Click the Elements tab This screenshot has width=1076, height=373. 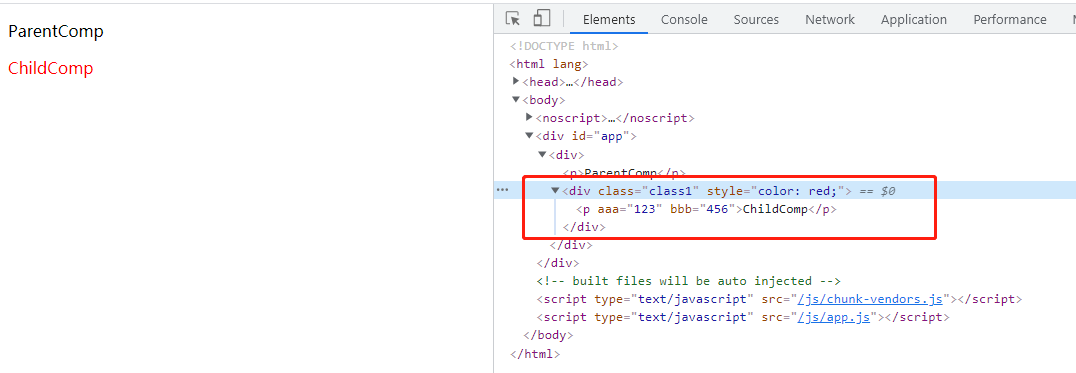click(x=609, y=20)
